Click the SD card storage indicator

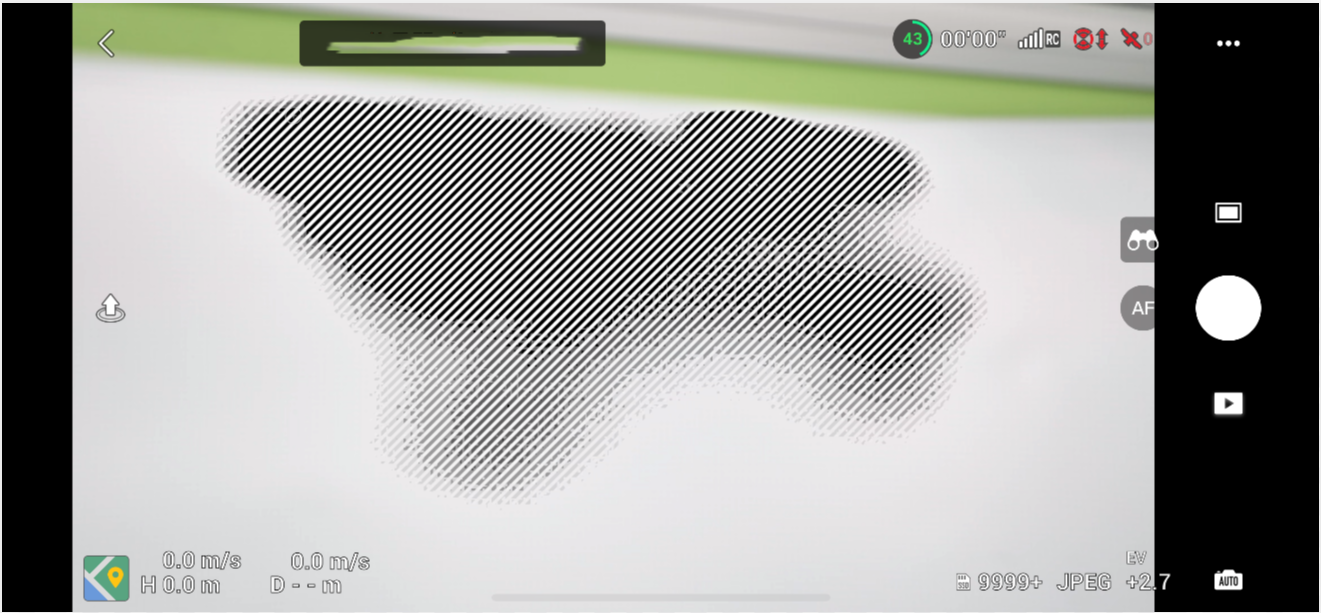[963, 580]
